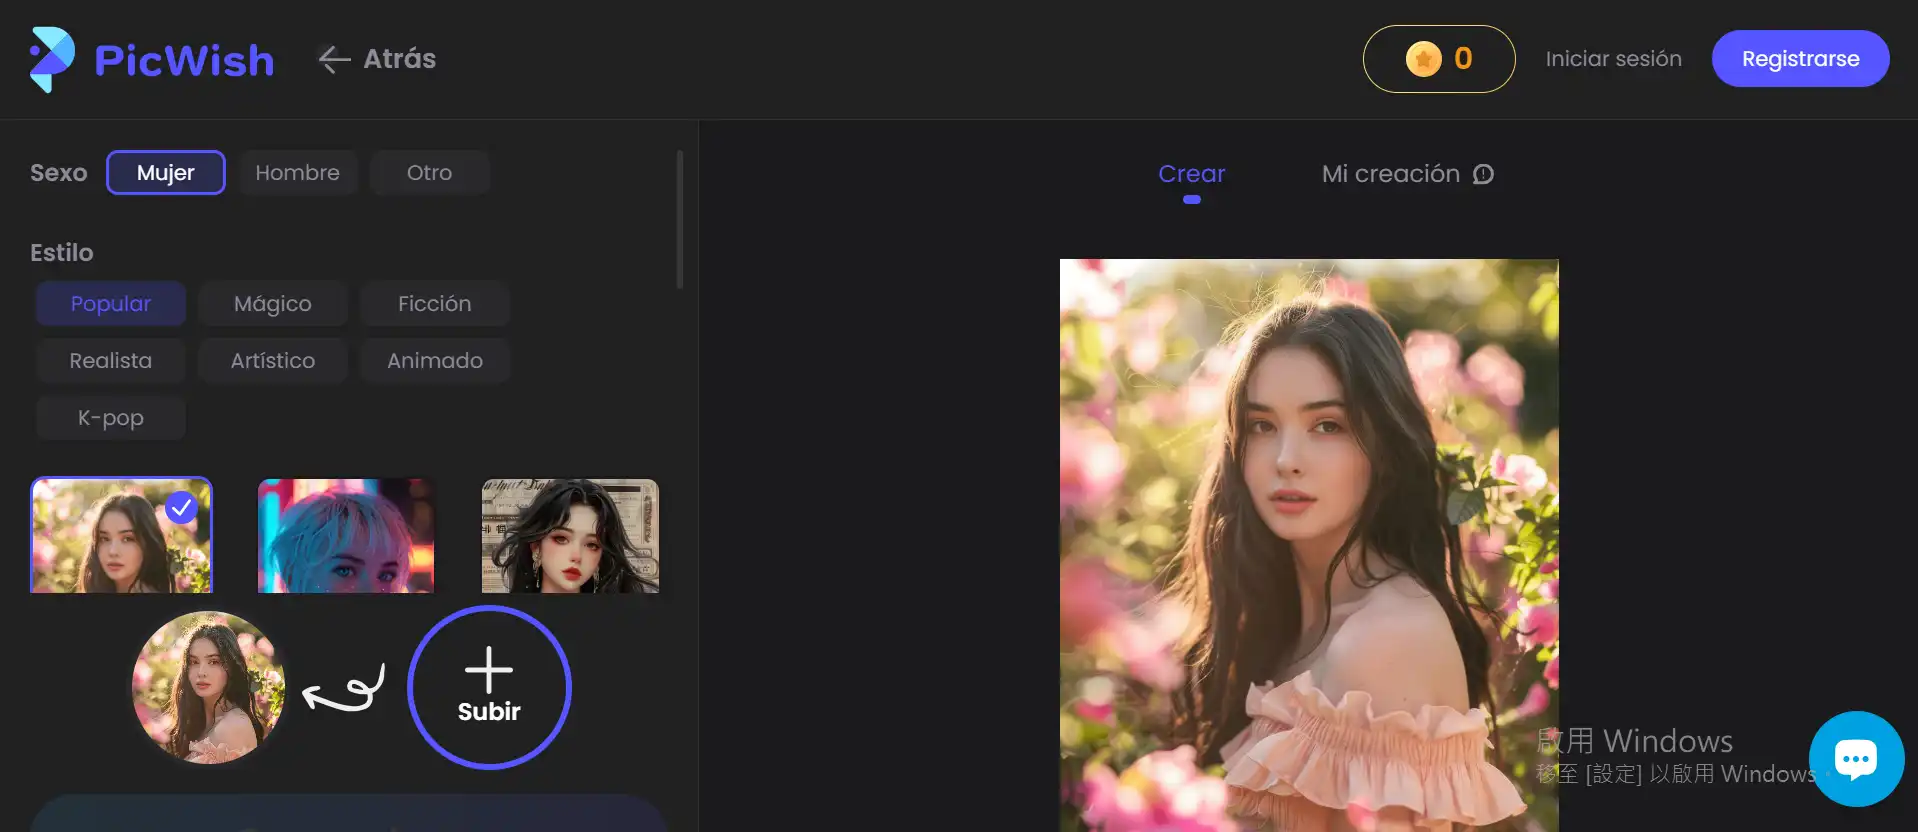Select Mujer gender option
This screenshot has width=1918, height=832.
(166, 173)
